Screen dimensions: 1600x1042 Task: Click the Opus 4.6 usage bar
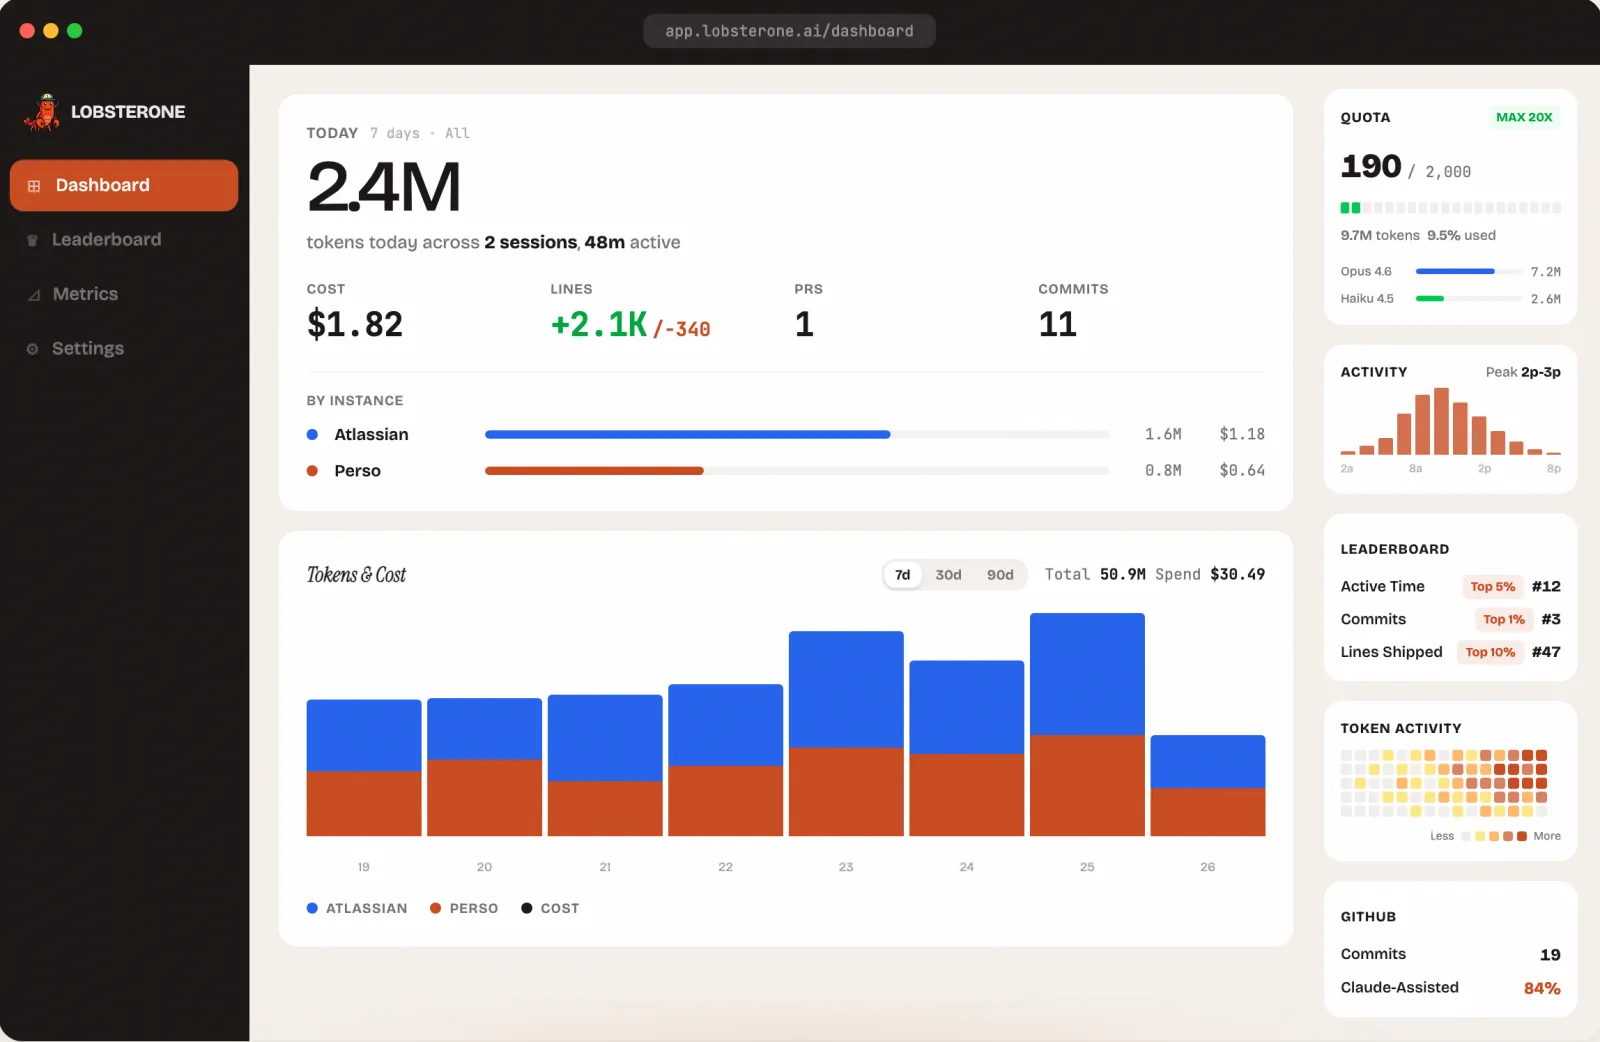(1468, 272)
